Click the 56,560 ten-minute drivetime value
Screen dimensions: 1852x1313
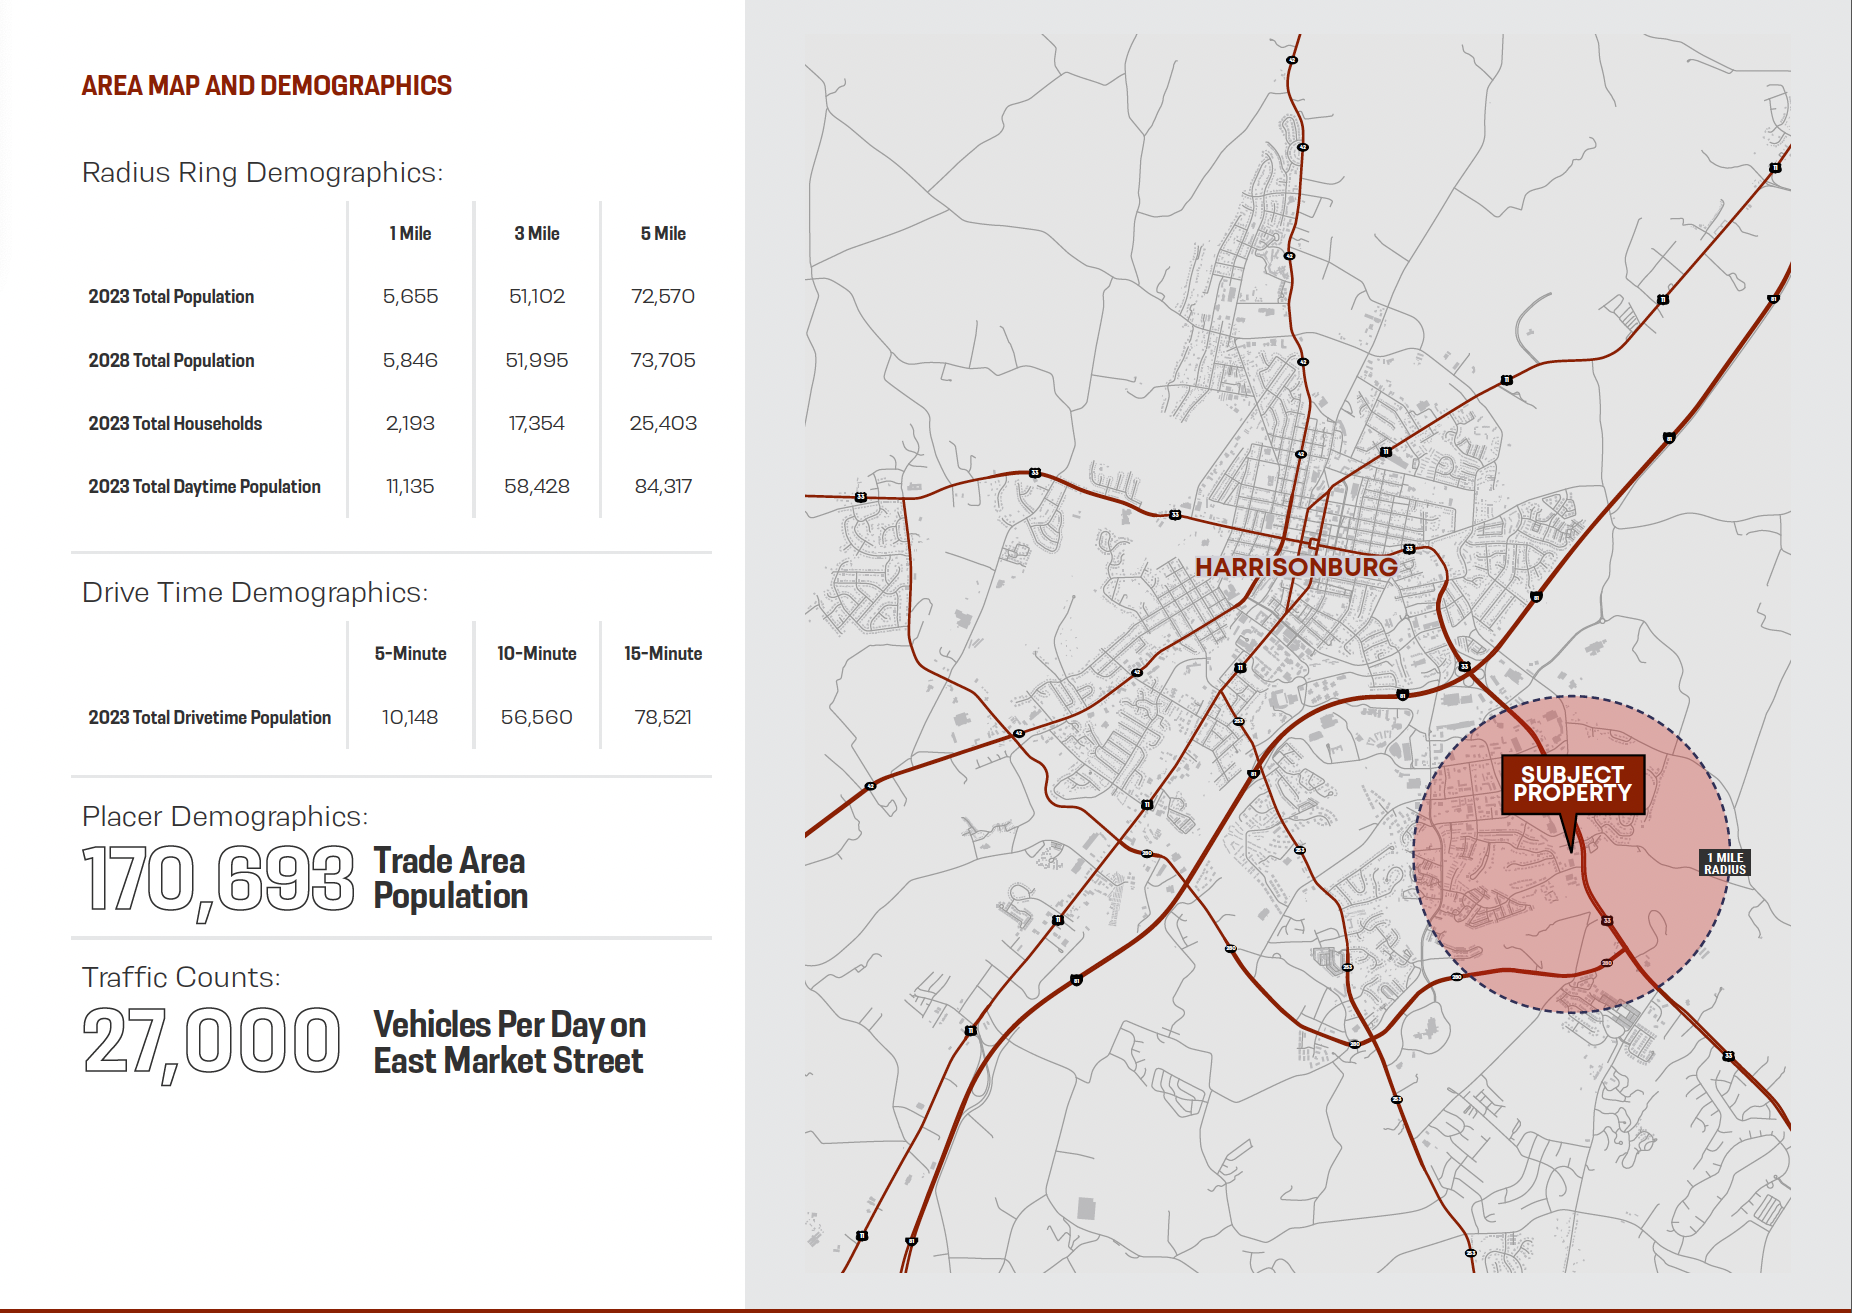tap(536, 718)
